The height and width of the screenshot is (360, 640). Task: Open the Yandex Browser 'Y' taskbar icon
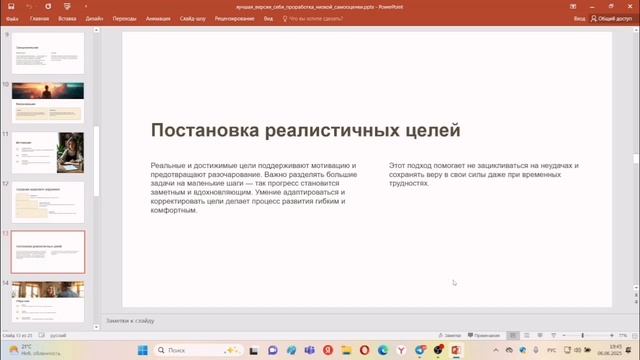pyautogui.click(x=401, y=350)
